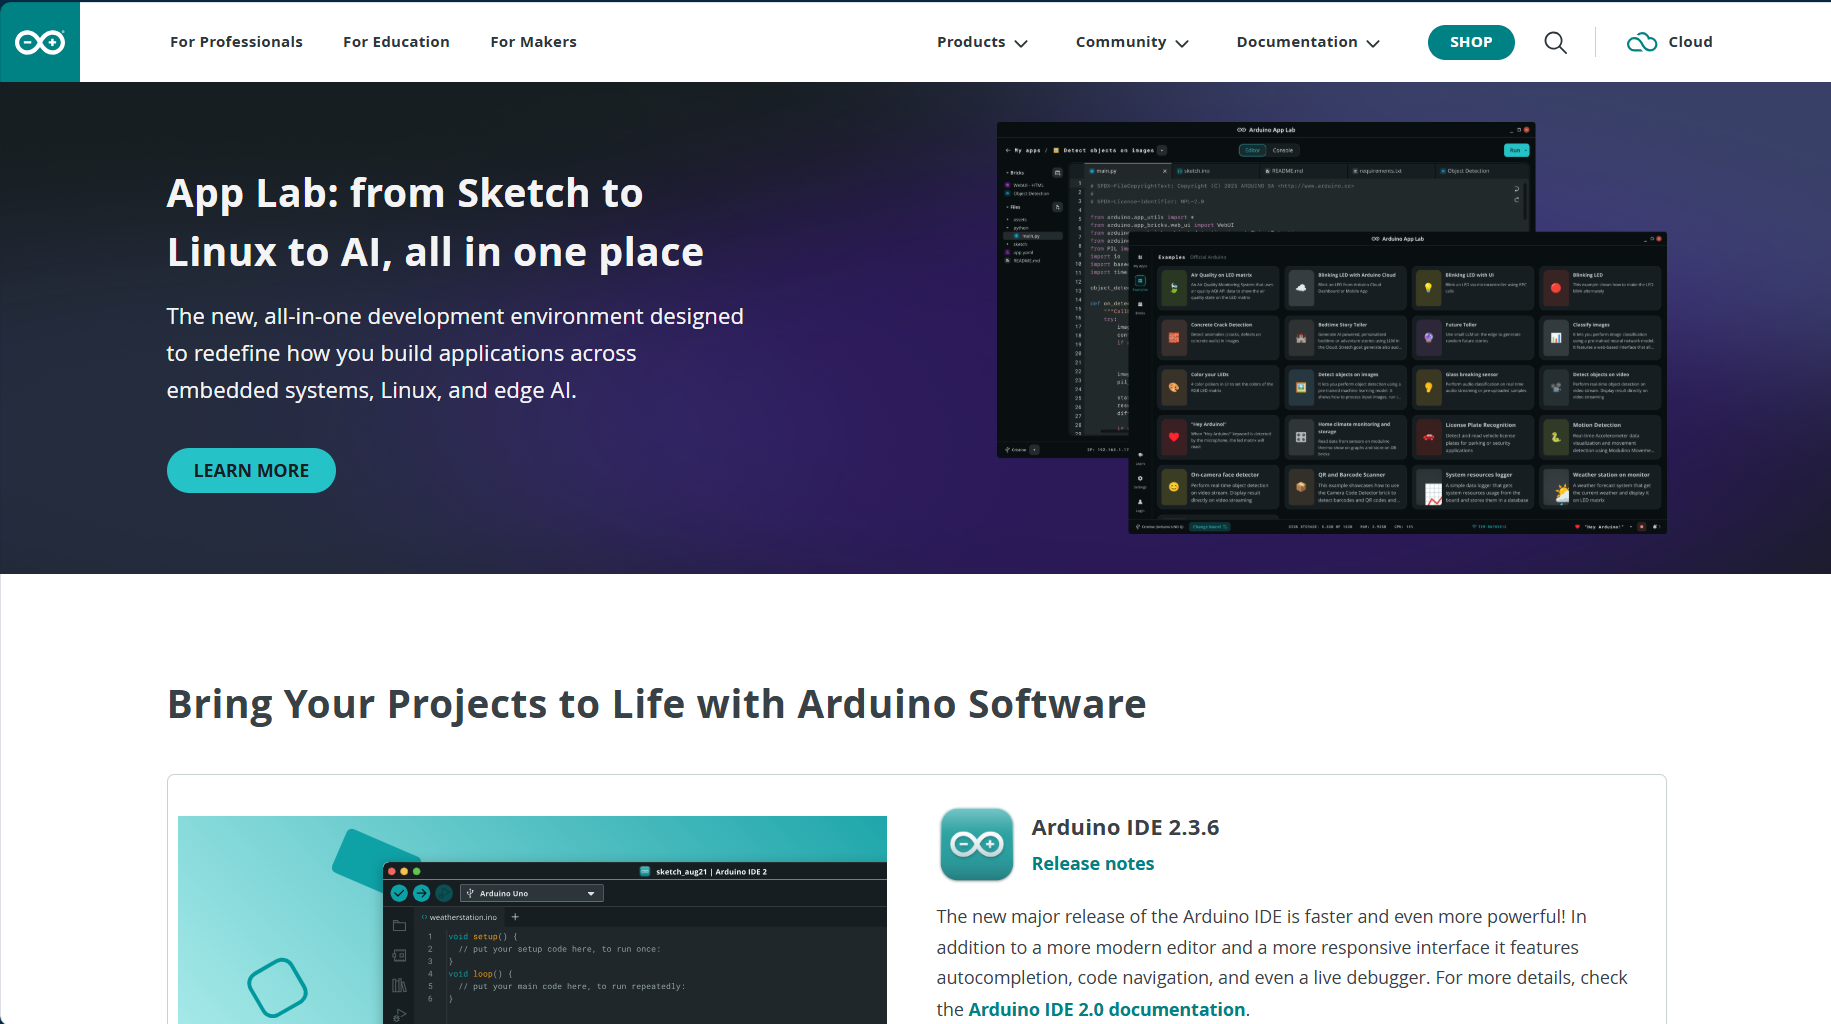Click the teal SHOP button
The width and height of the screenshot is (1831, 1024).
[x=1471, y=42]
